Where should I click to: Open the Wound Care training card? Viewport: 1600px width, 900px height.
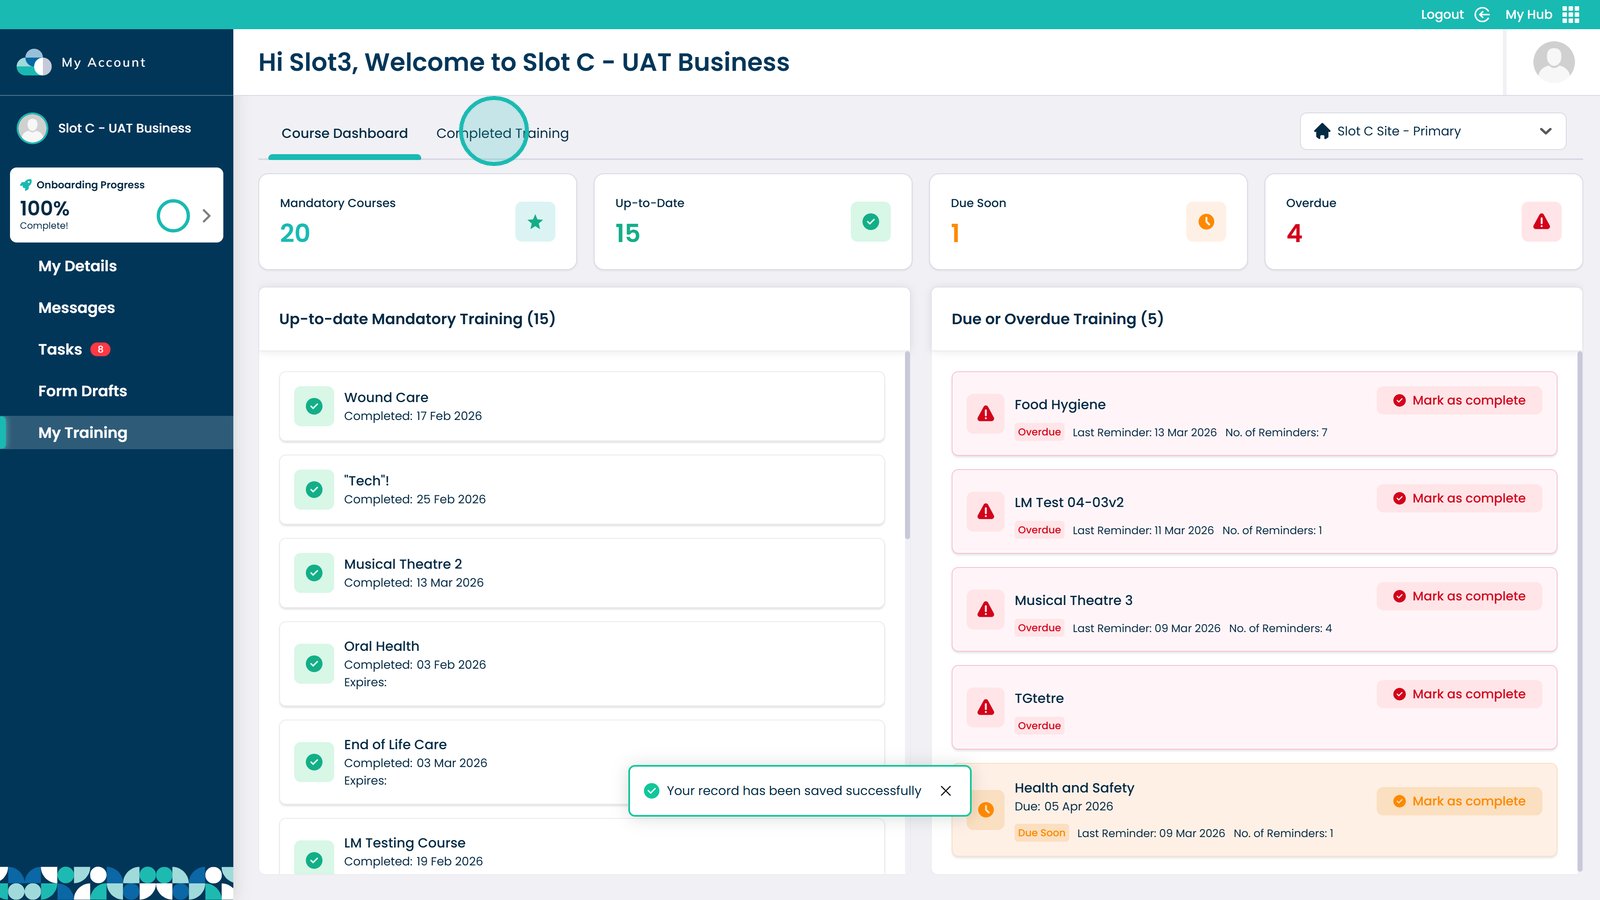click(581, 407)
